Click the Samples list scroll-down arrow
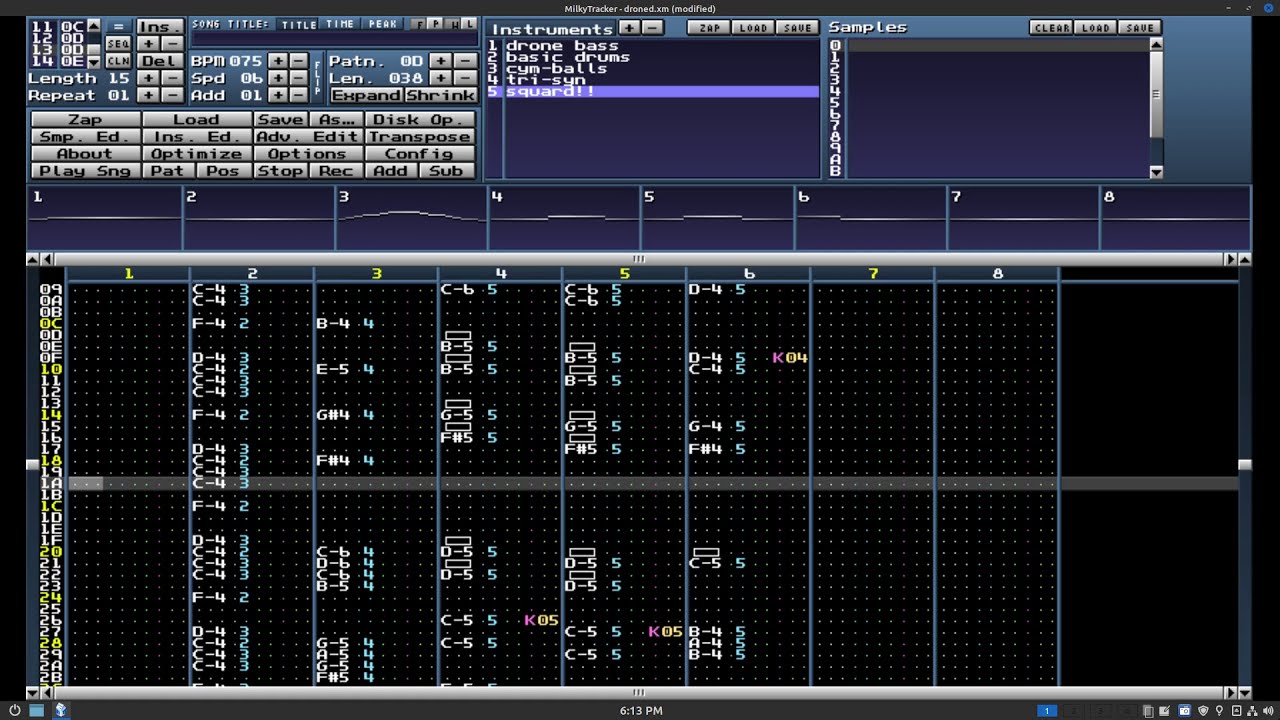 (x=1157, y=172)
